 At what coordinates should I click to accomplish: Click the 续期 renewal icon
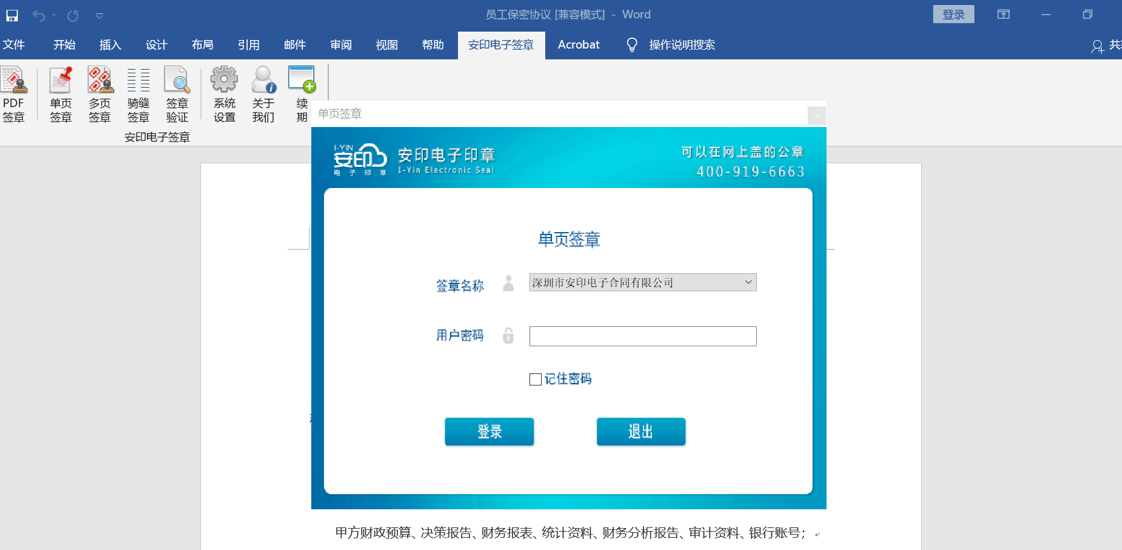(x=301, y=94)
